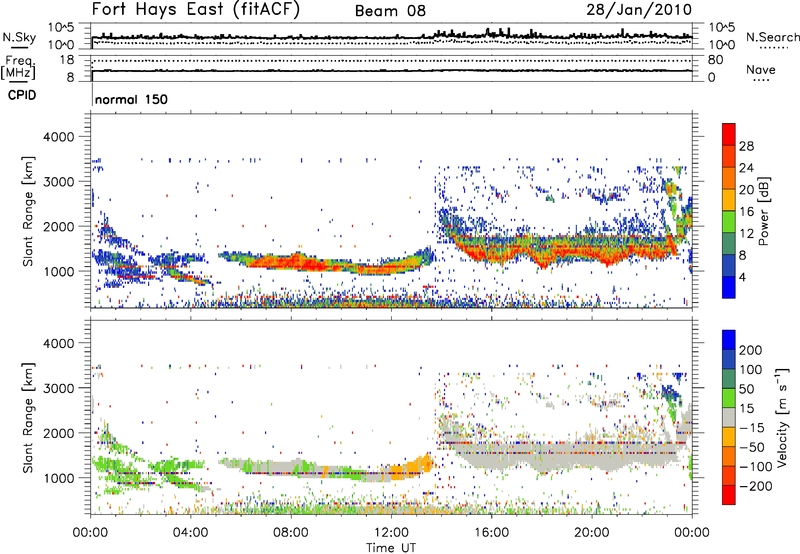Click the "N.Sky" legend label
The width and height of the screenshot is (800, 554).
(19, 37)
